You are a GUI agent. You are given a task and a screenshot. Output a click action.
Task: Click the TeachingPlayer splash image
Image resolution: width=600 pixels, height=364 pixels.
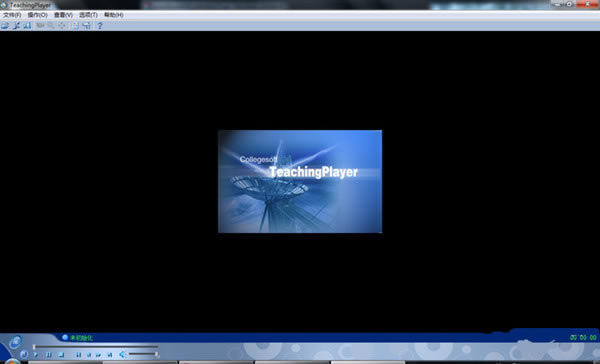(x=300, y=181)
